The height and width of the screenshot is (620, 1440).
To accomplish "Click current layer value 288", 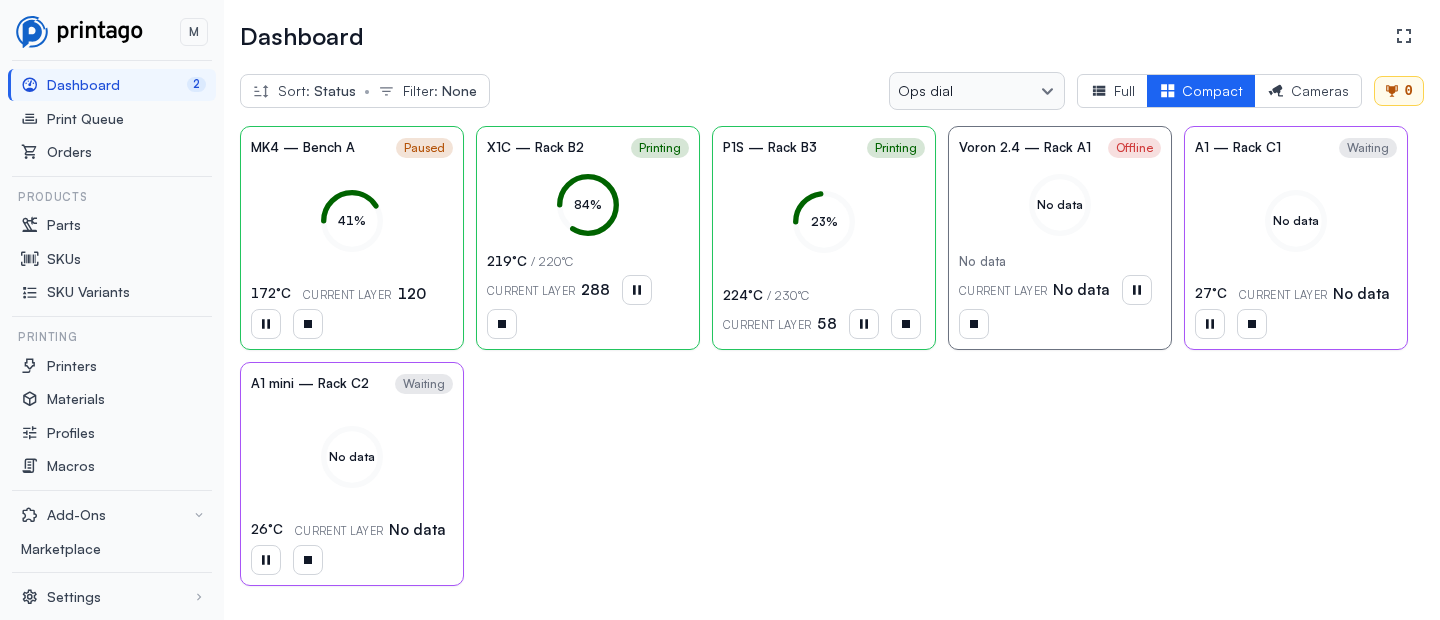I will tap(595, 290).
